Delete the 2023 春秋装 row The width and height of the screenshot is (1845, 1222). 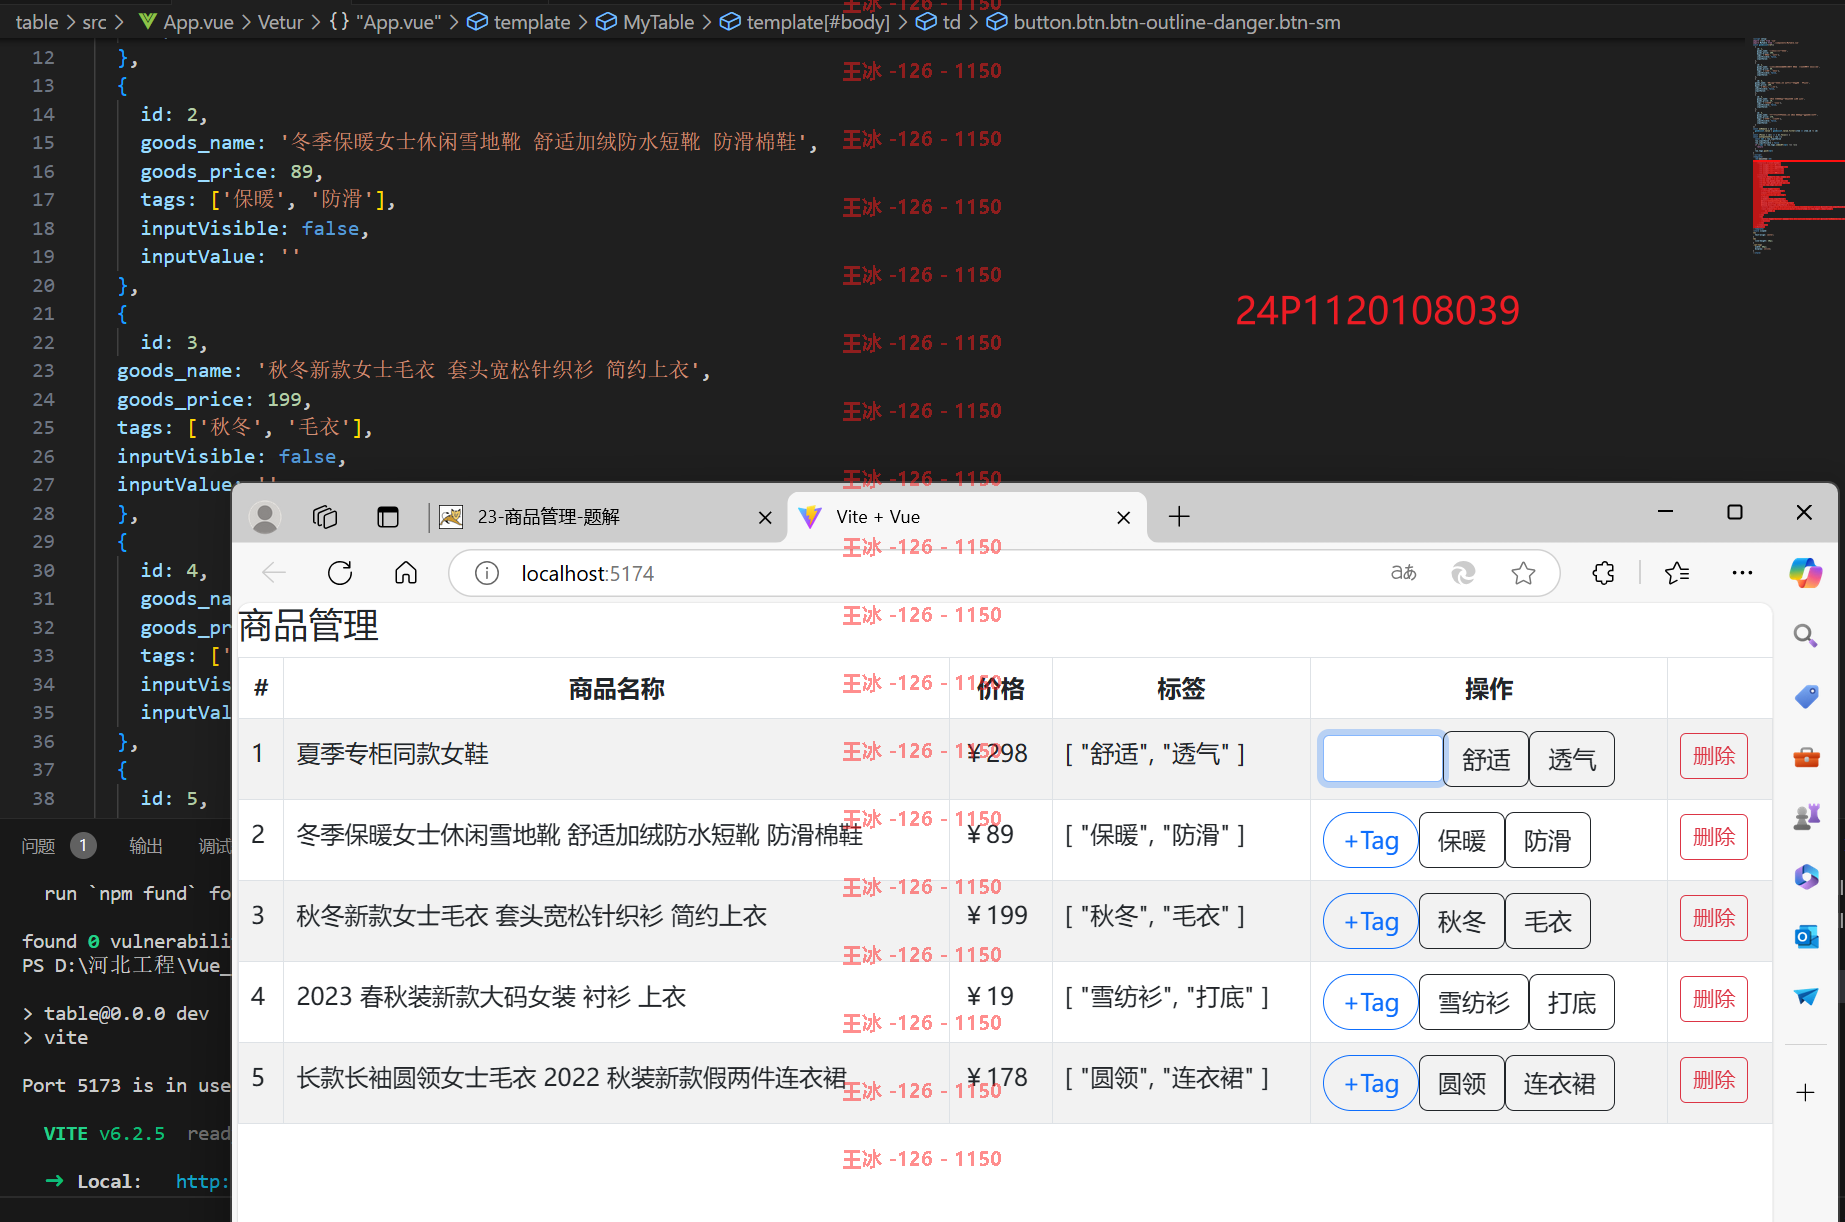pyautogui.click(x=1714, y=999)
